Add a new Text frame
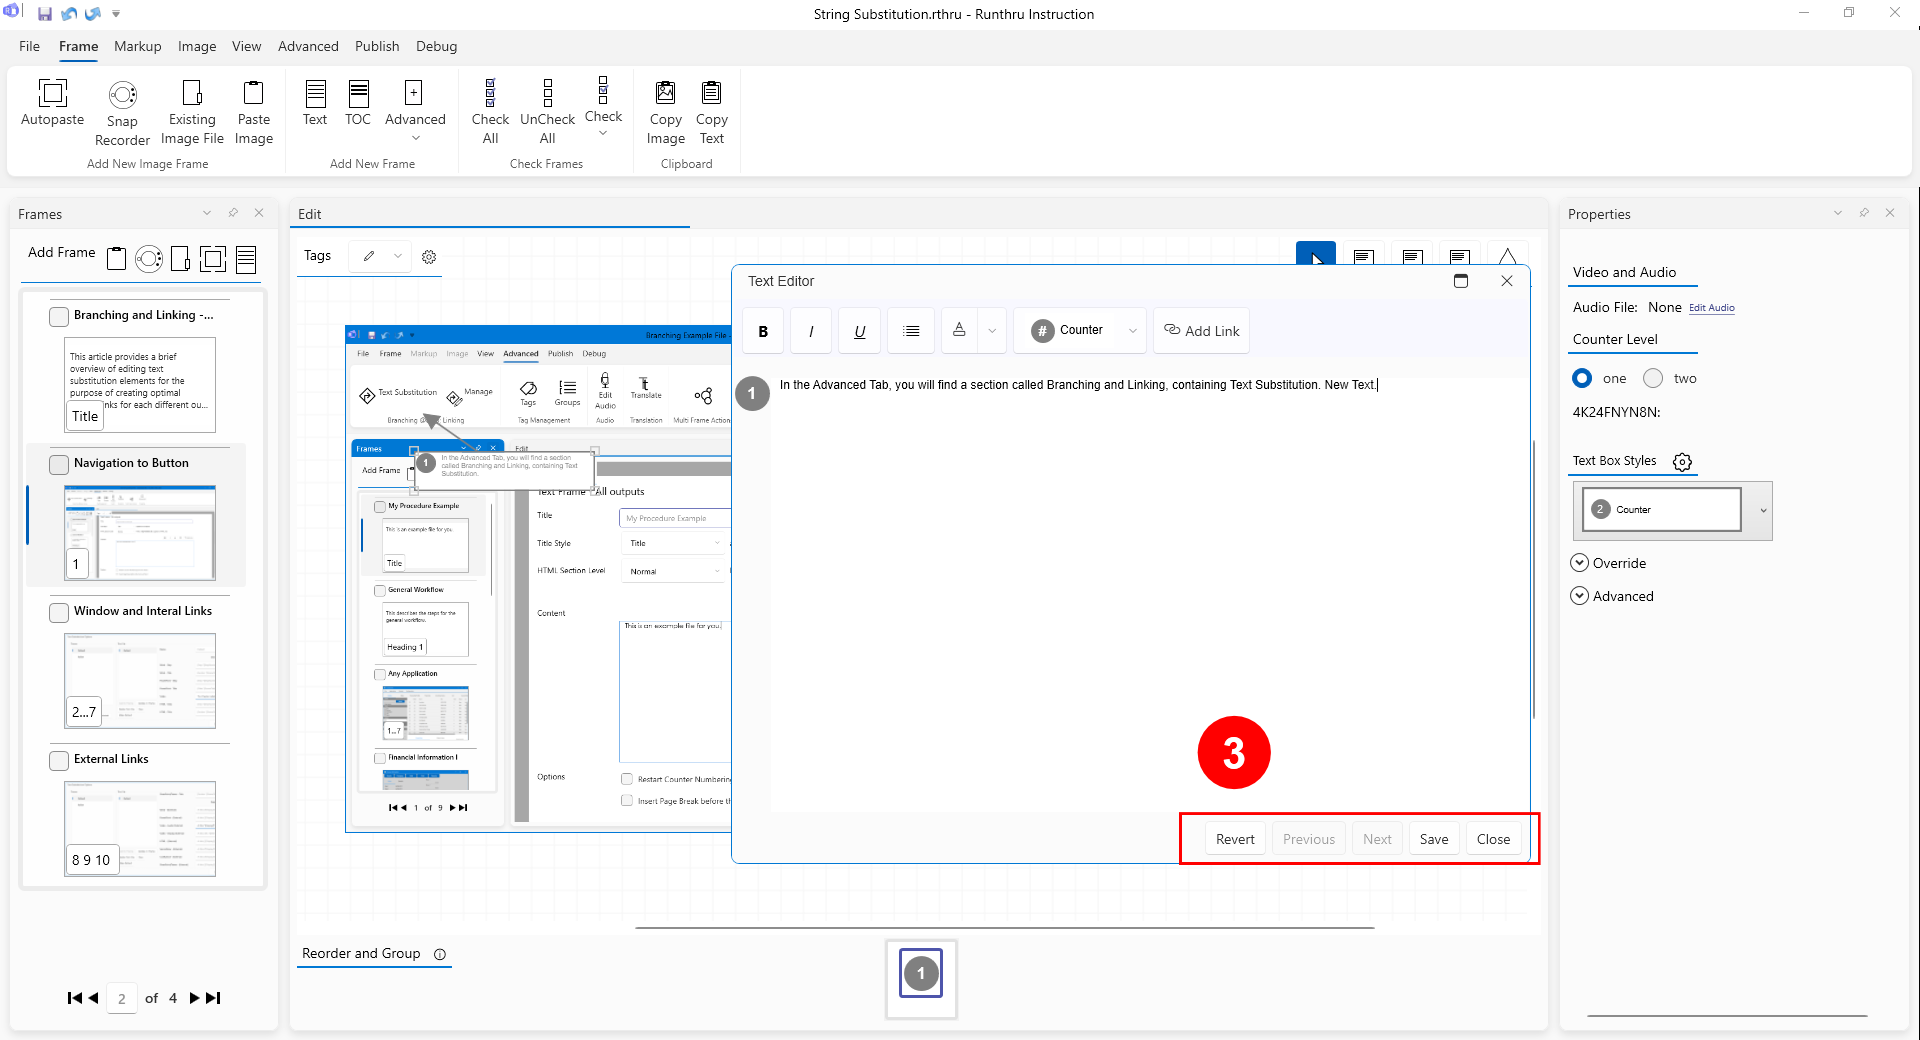 coord(315,94)
